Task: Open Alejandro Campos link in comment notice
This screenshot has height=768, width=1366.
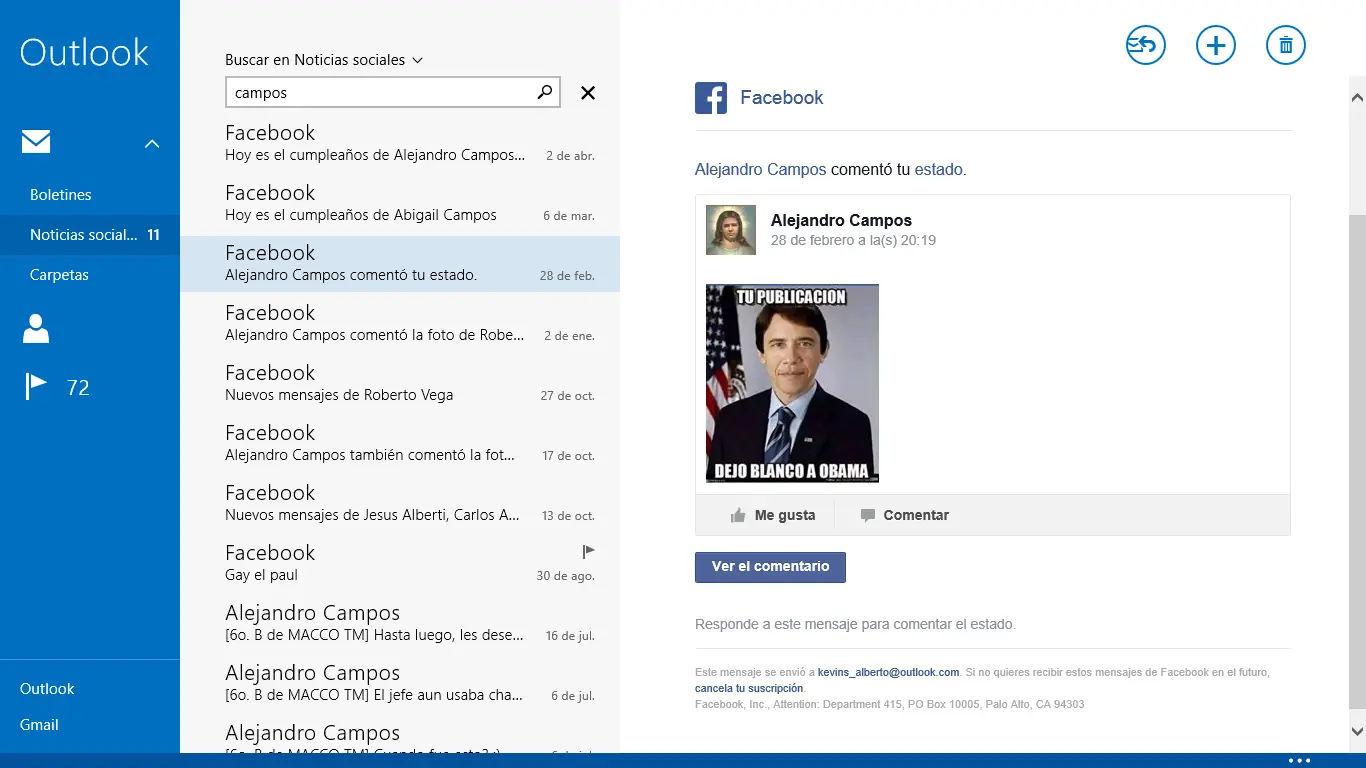Action: pos(760,170)
